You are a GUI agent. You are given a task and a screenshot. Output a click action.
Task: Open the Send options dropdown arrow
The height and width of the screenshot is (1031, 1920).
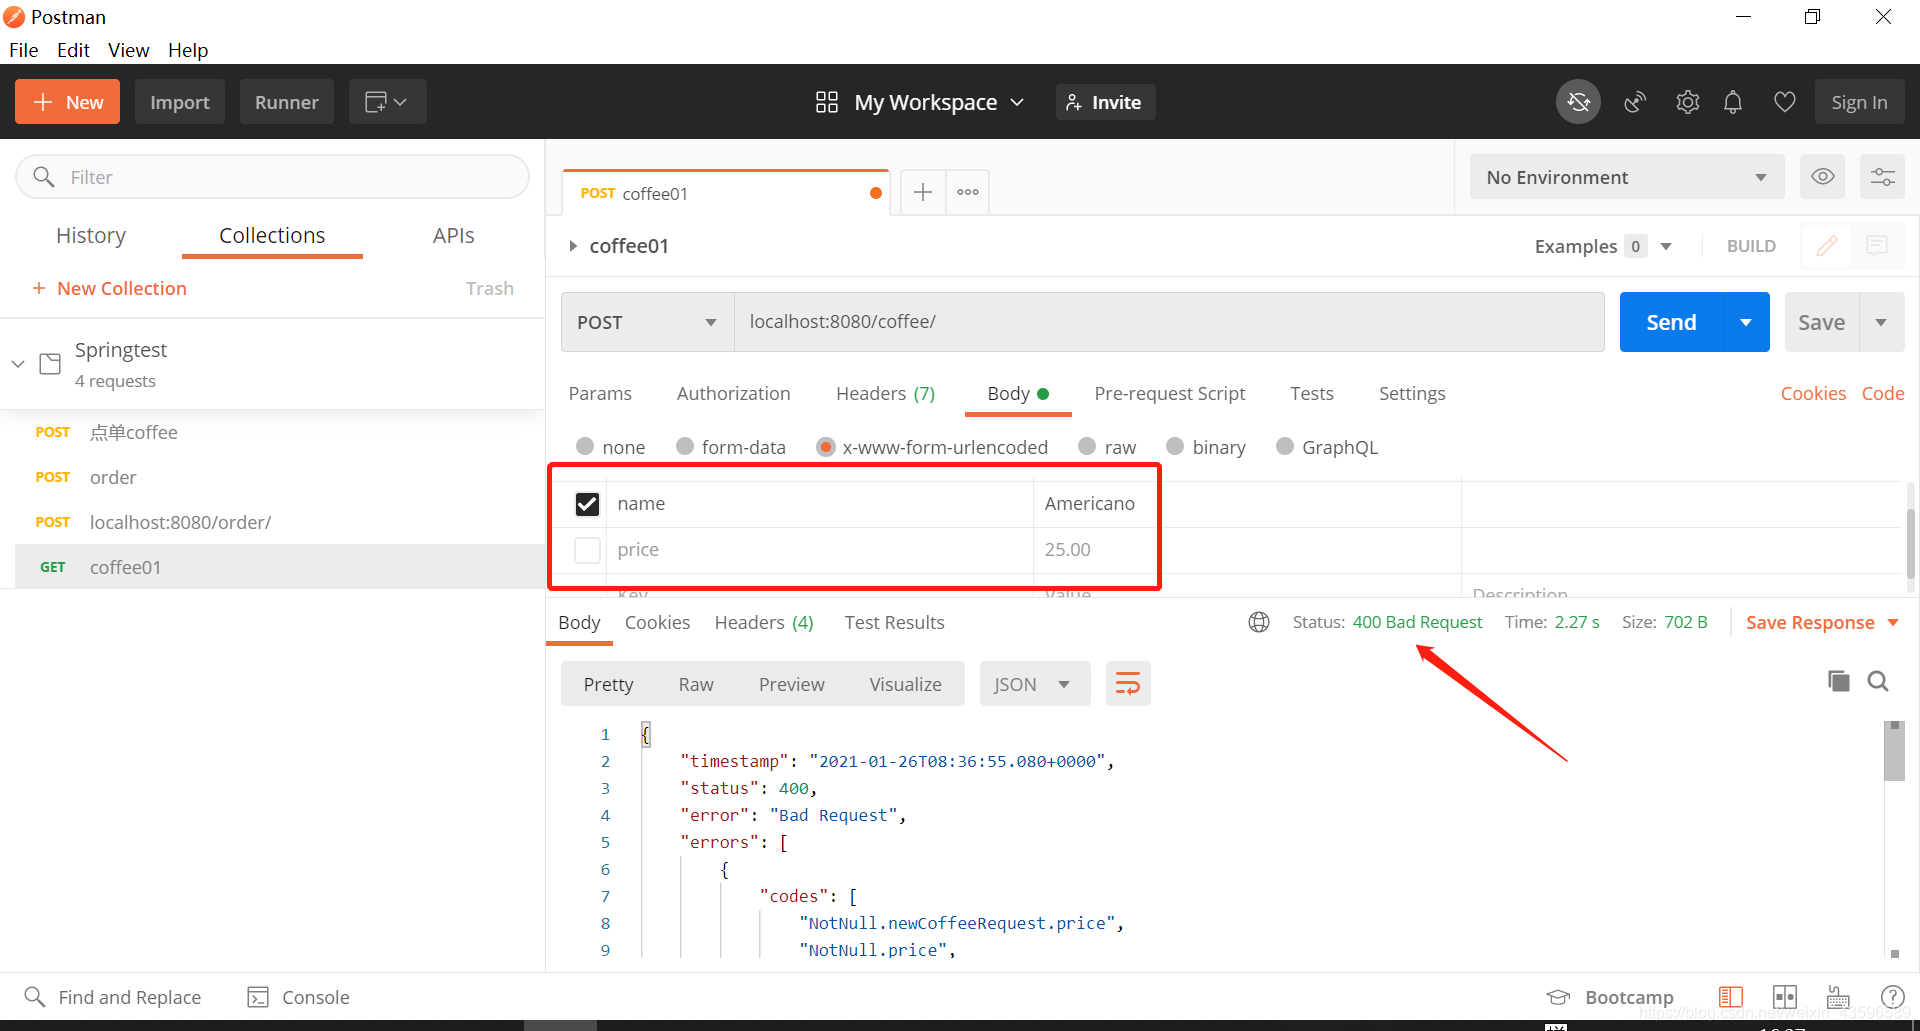coord(1746,322)
